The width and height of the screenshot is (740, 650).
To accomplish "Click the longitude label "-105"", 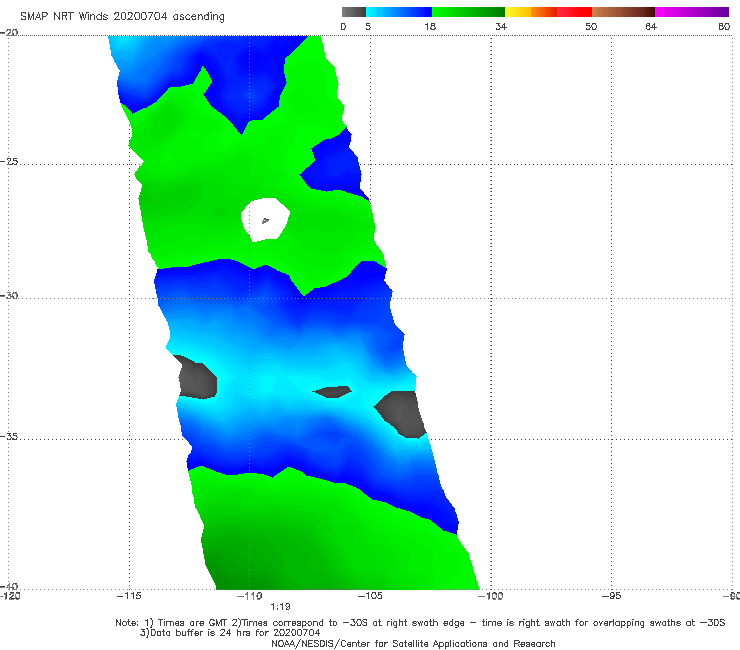I will (370, 596).
